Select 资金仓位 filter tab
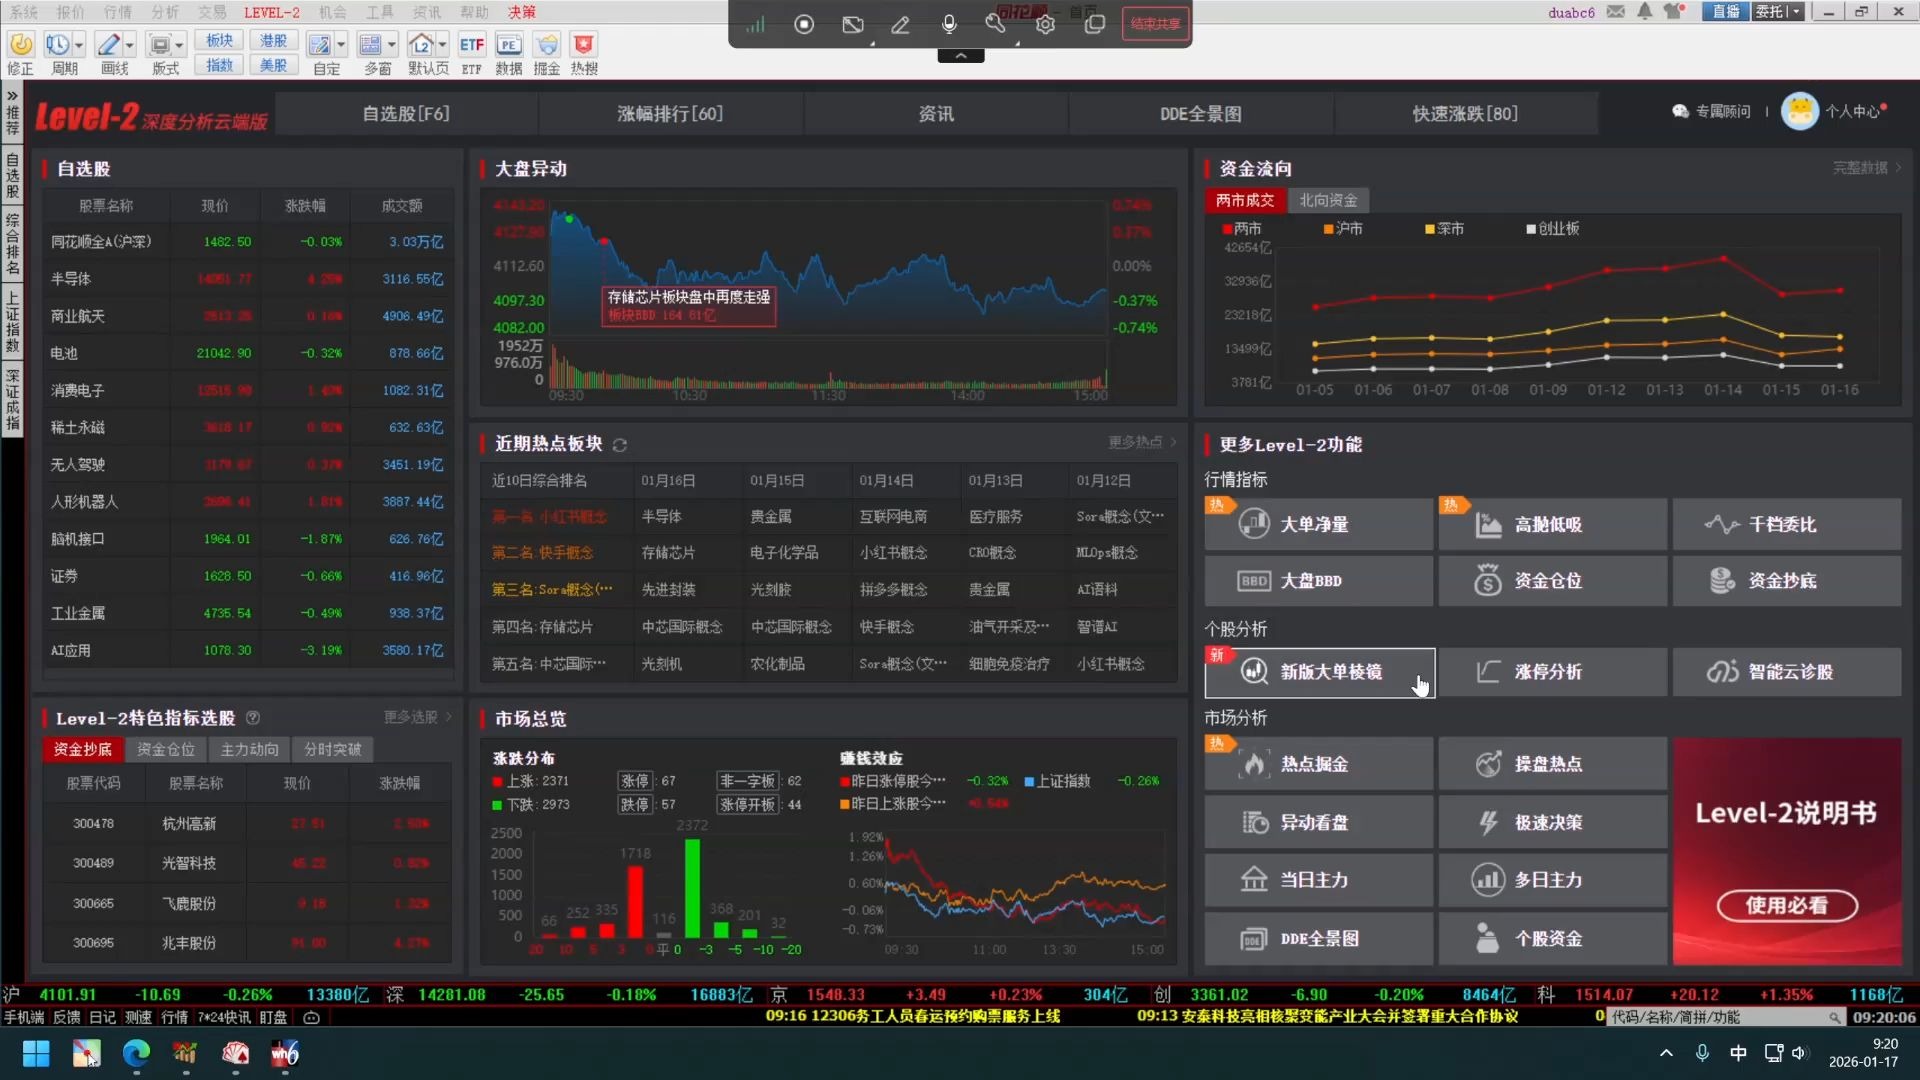This screenshot has height=1080, width=1920. [166, 749]
